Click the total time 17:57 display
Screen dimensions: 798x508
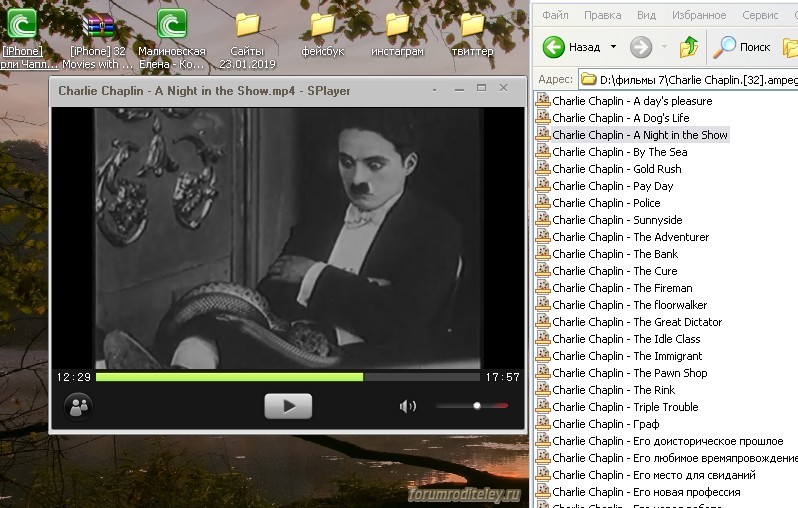502,377
